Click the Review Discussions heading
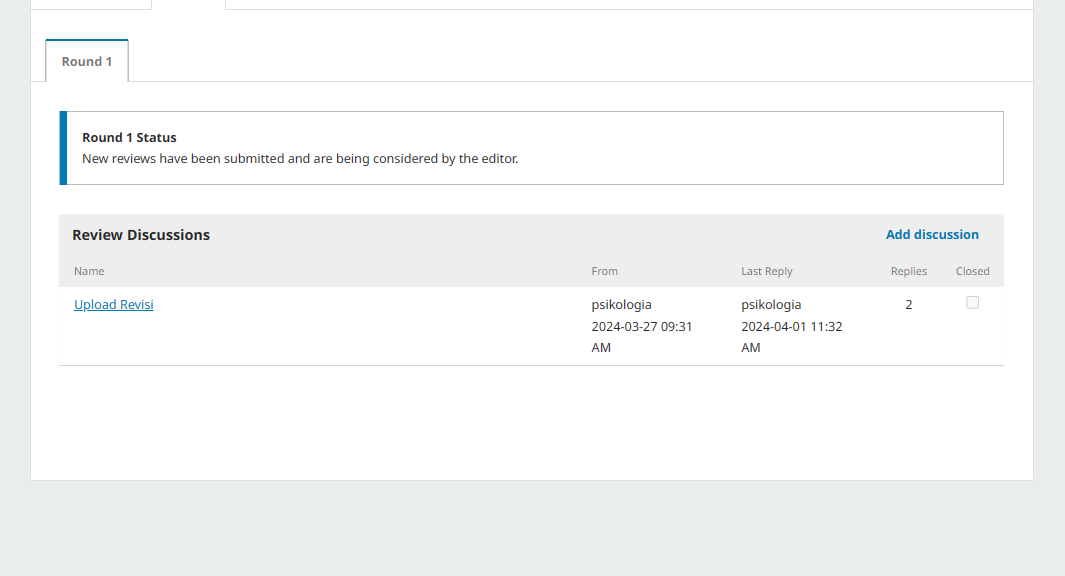Viewport: 1065px width, 576px height. tap(141, 235)
